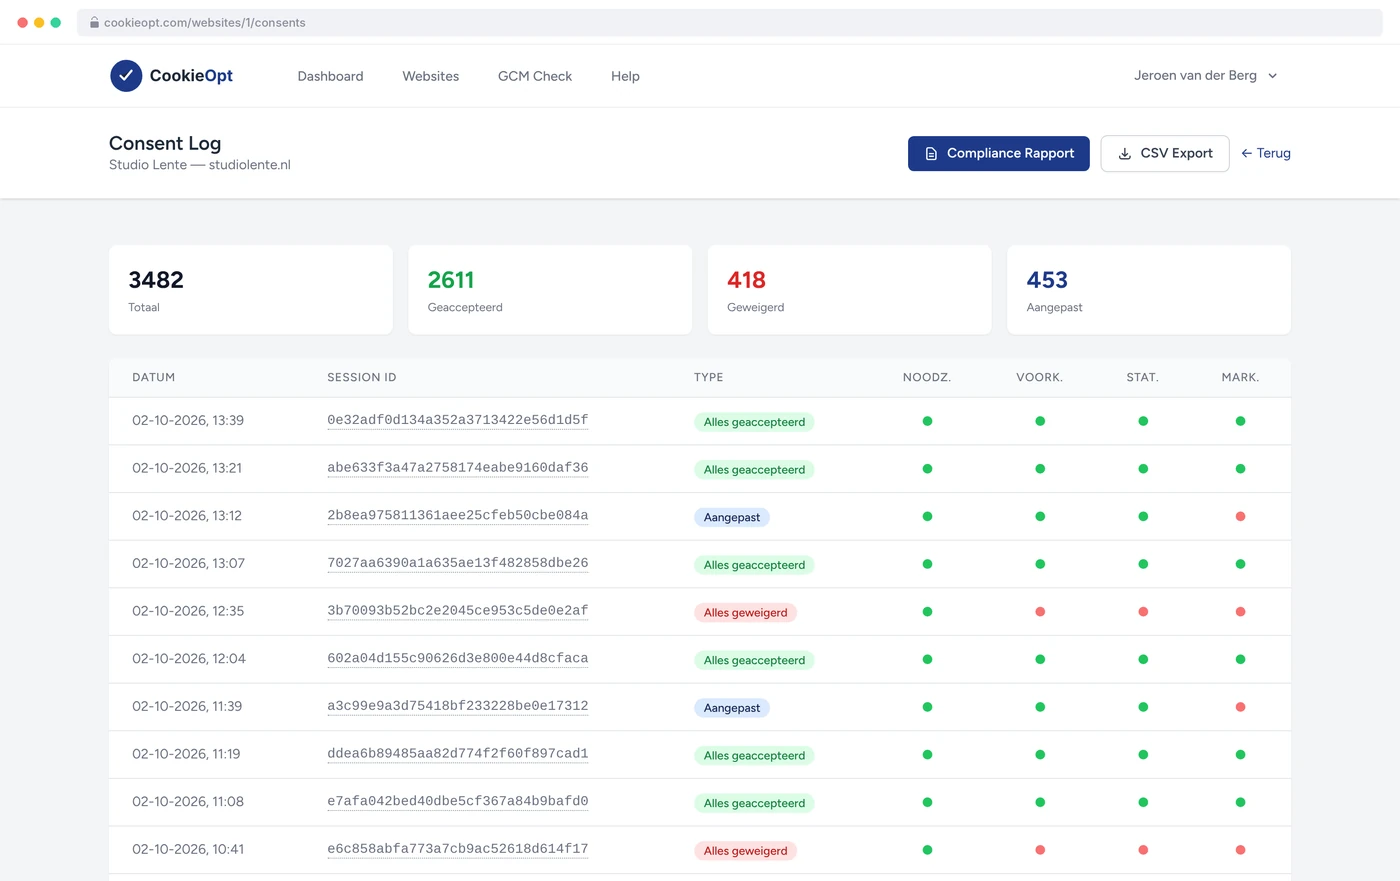Screen dimensions: 1400x881
Task: Click the red VOORK. dot in the 12:35 row
Action: coord(1040,612)
